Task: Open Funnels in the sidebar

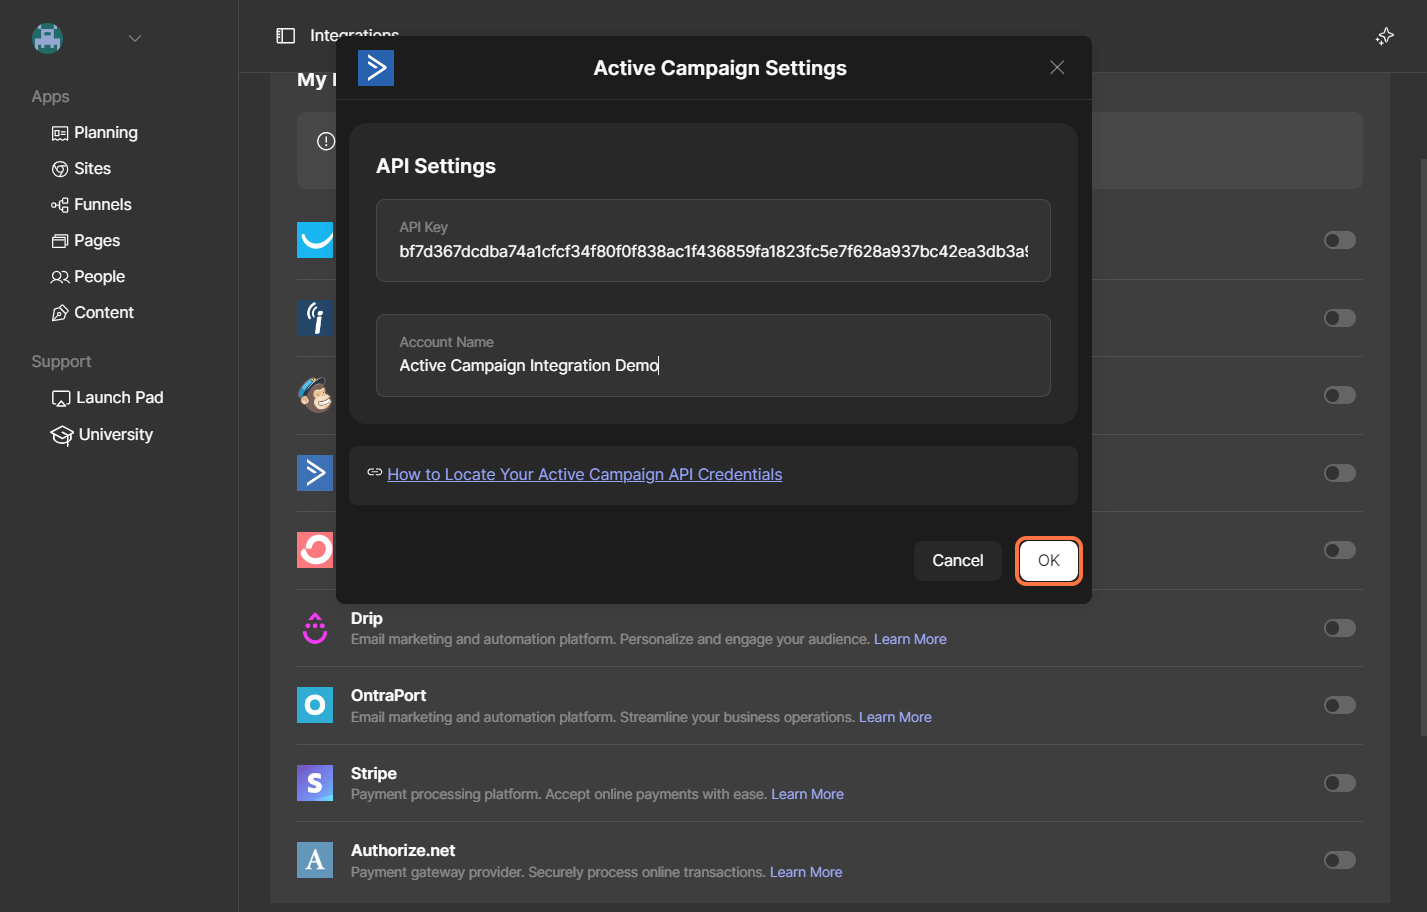Action: tap(103, 204)
